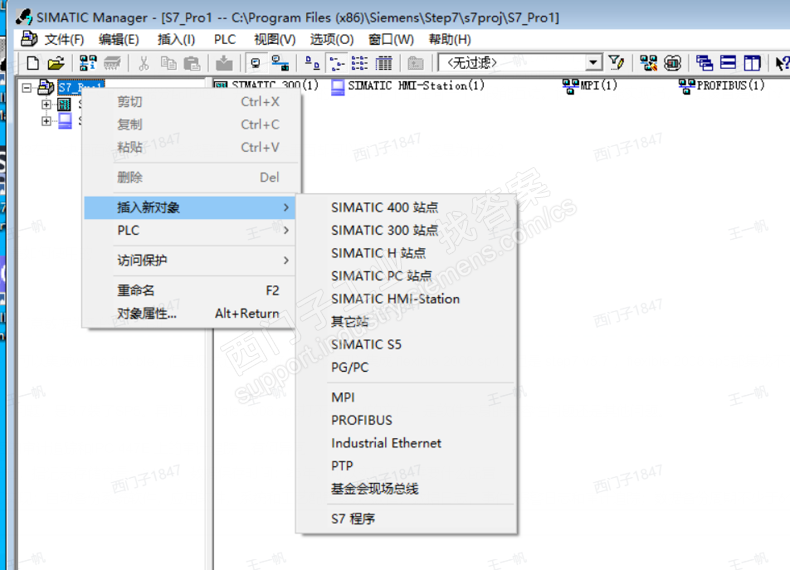Image resolution: width=790 pixels, height=570 pixels.
Task: Choose 重命名 from the context menu
Action: [190, 290]
